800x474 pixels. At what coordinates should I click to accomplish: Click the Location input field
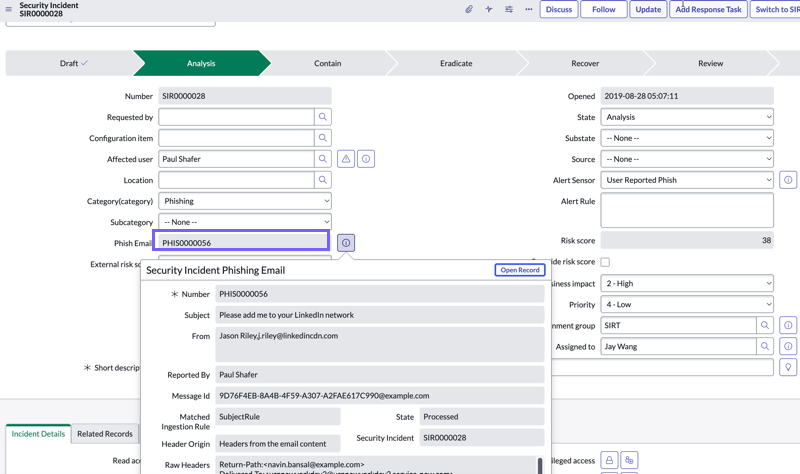[x=236, y=180]
